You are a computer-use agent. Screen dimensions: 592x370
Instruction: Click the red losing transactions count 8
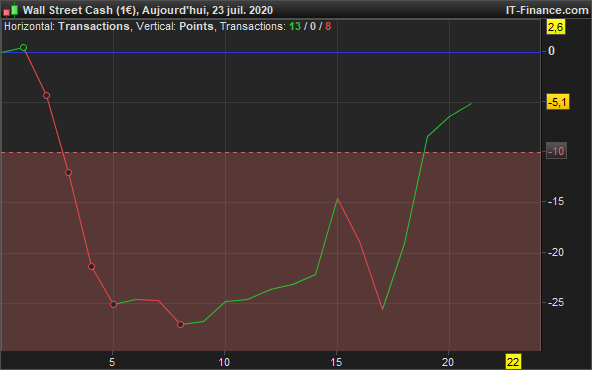tap(328, 26)
